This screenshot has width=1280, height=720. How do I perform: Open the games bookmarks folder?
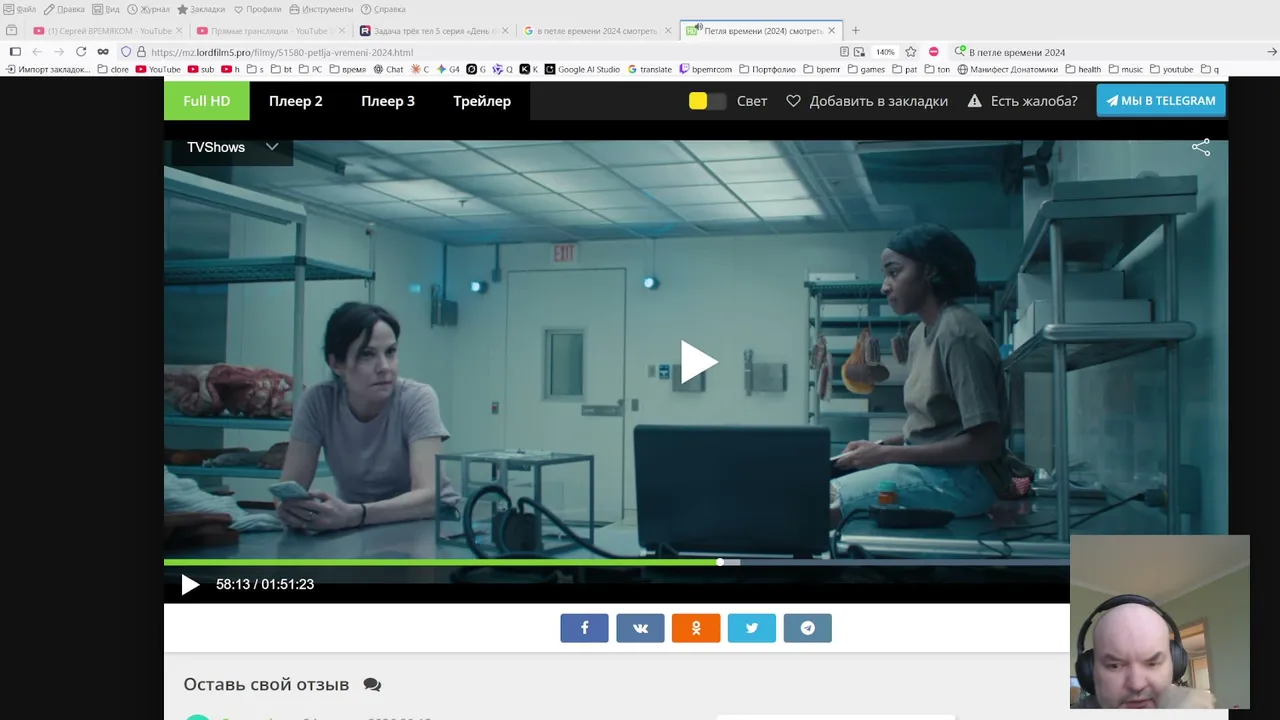click(866, 70)
